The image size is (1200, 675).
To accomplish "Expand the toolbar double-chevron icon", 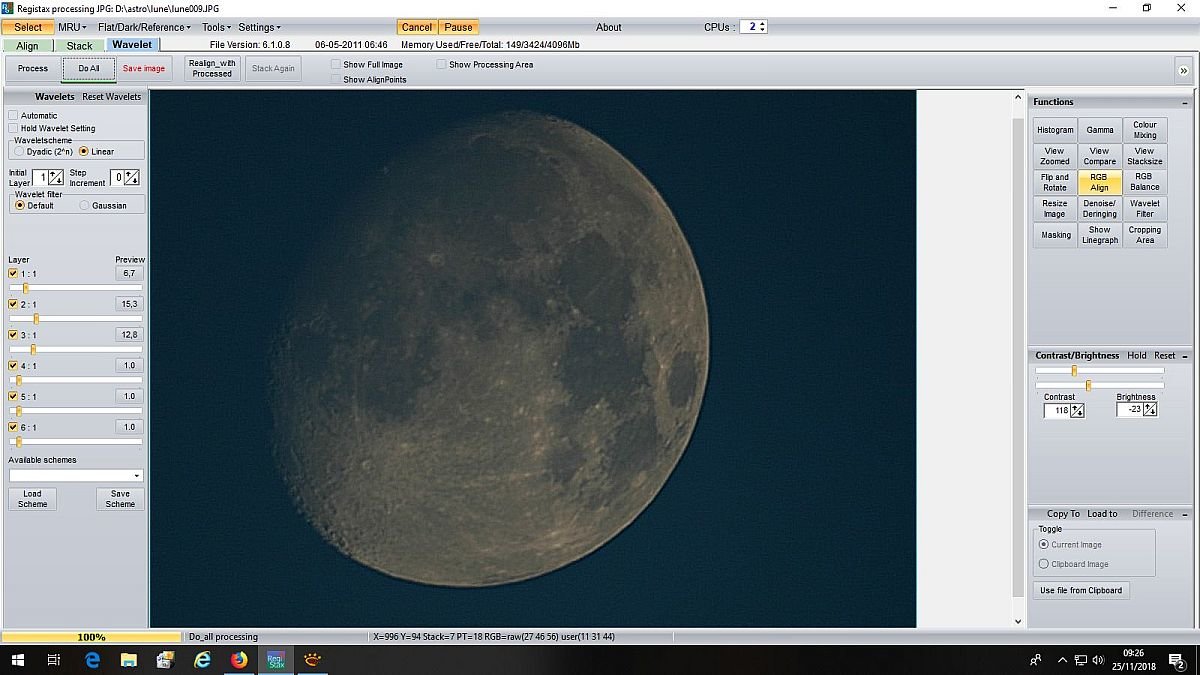I will [x=1183, y=69].
